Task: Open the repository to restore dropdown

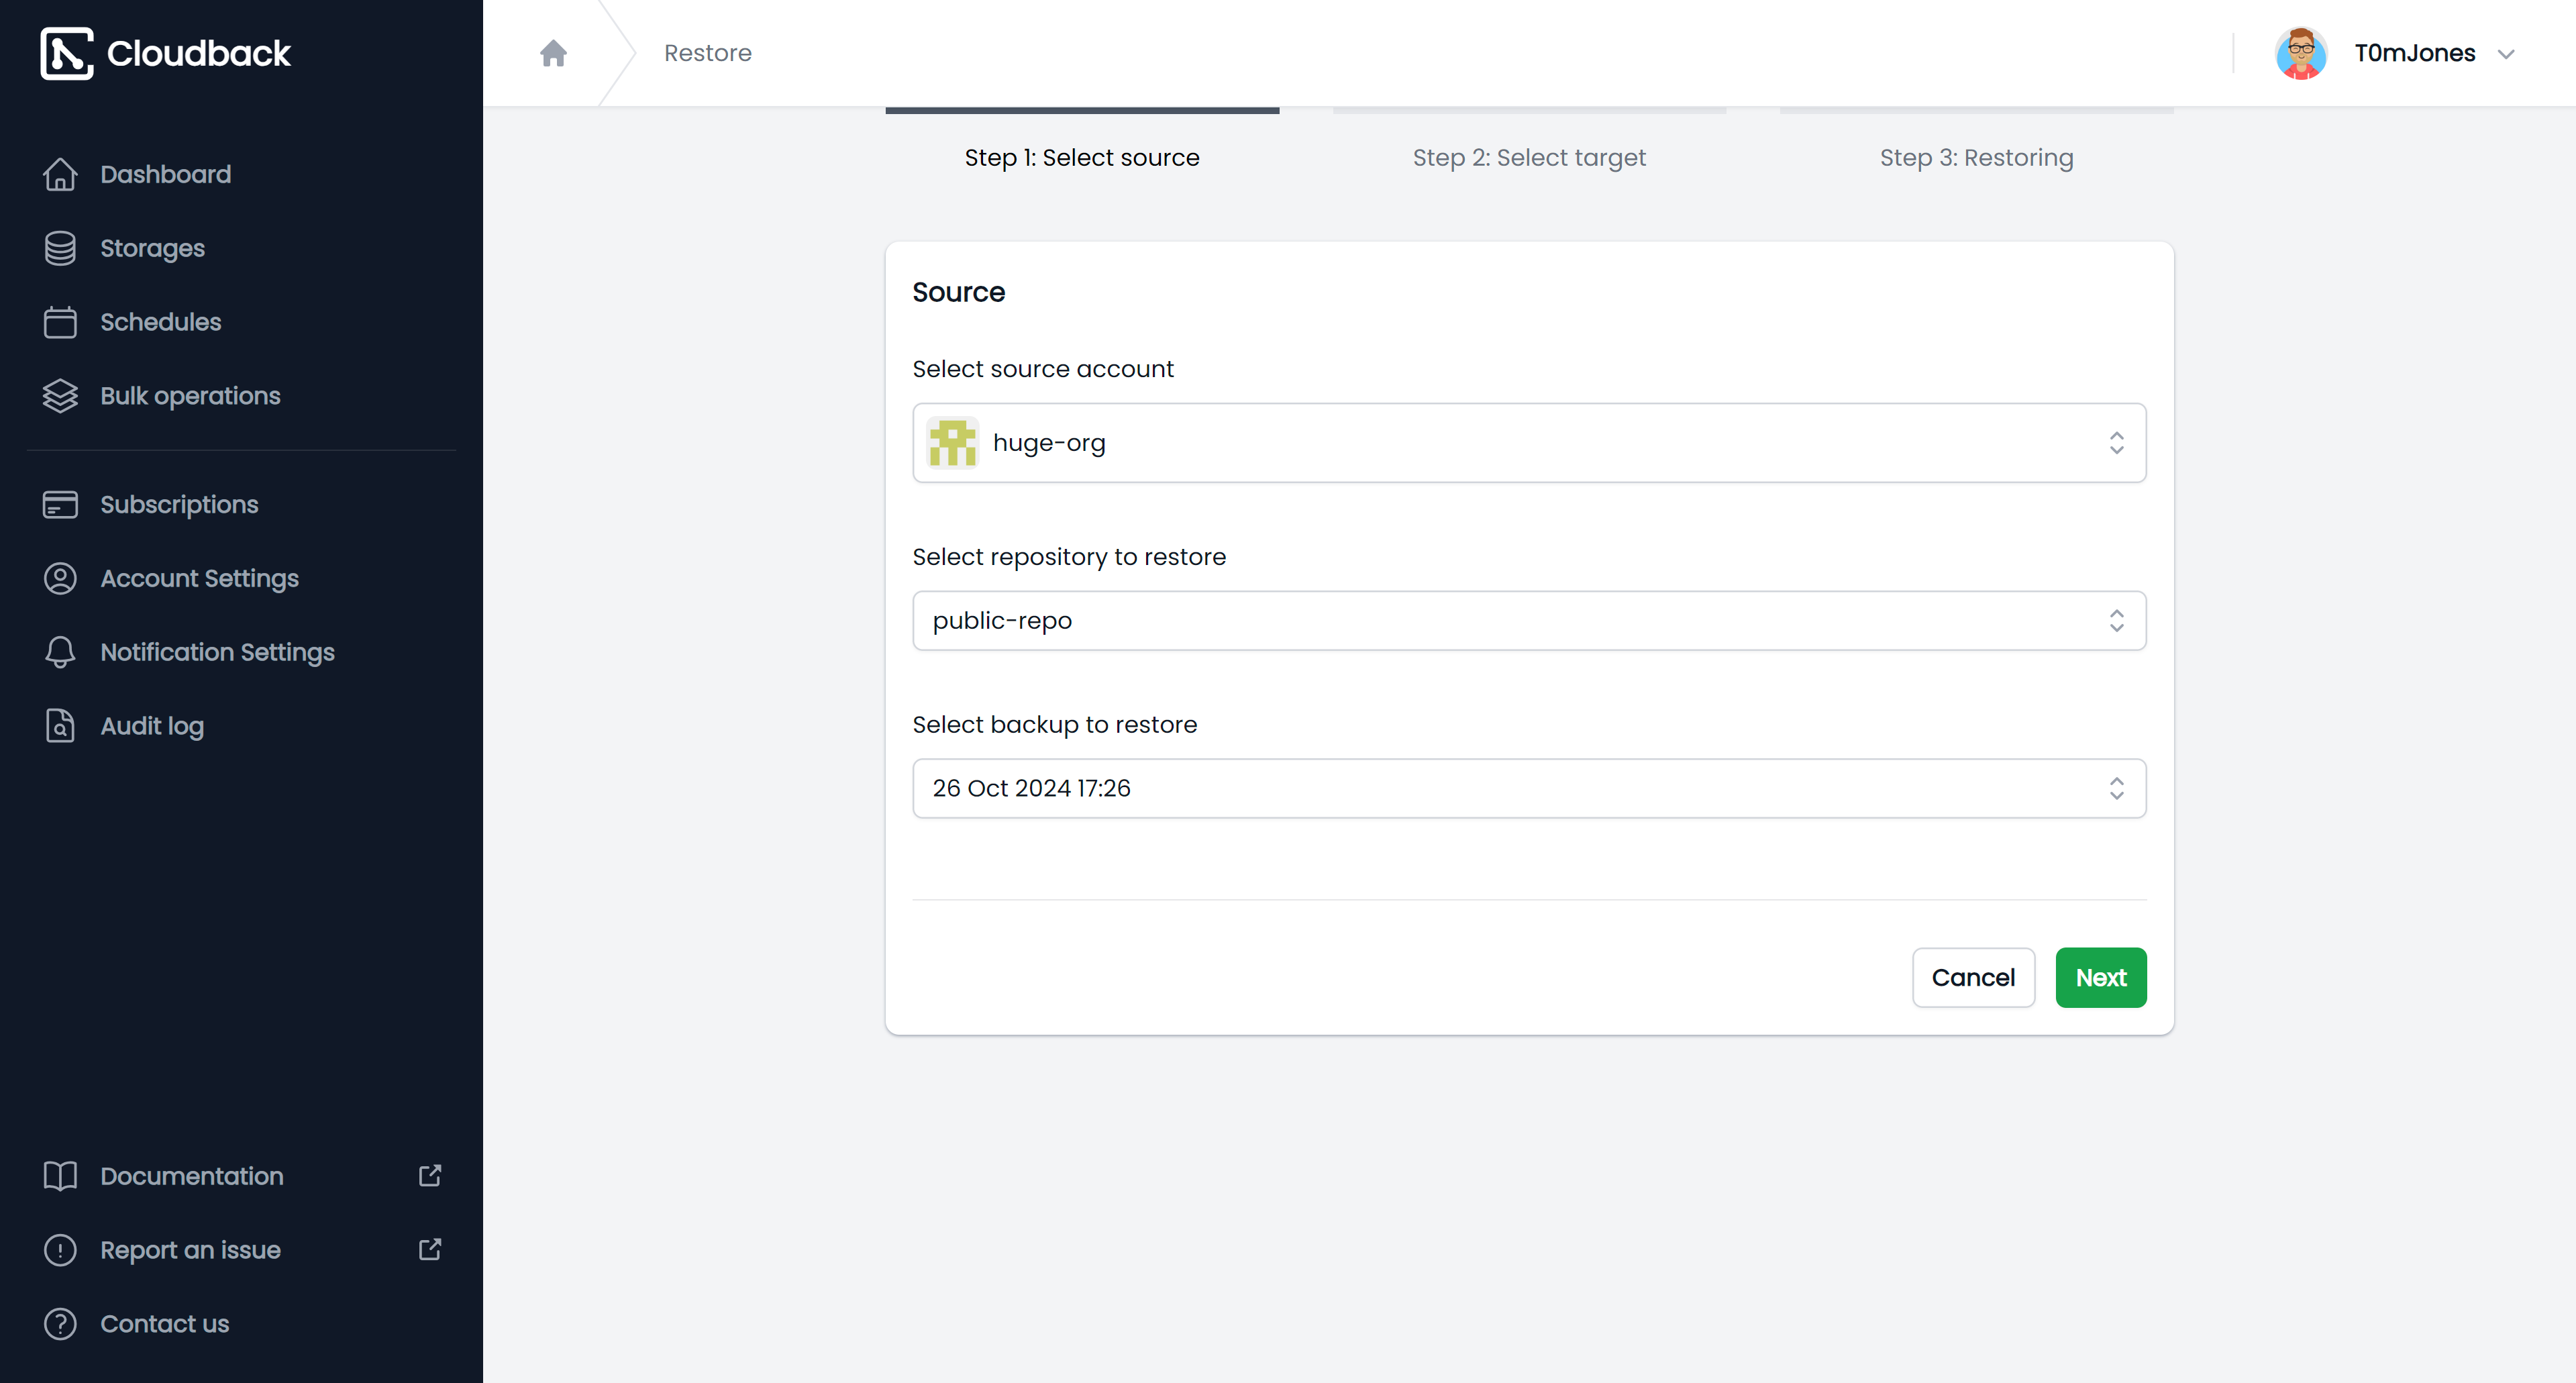Action: [x=1529, y=621]
